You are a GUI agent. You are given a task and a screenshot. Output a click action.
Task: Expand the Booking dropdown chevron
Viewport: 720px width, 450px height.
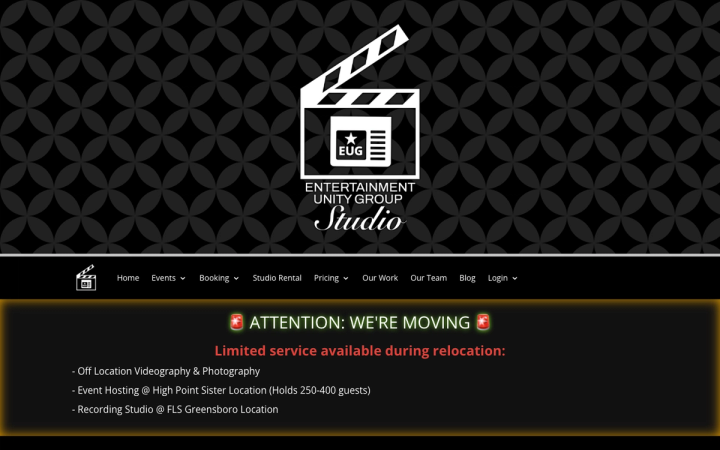coord(236,278)
